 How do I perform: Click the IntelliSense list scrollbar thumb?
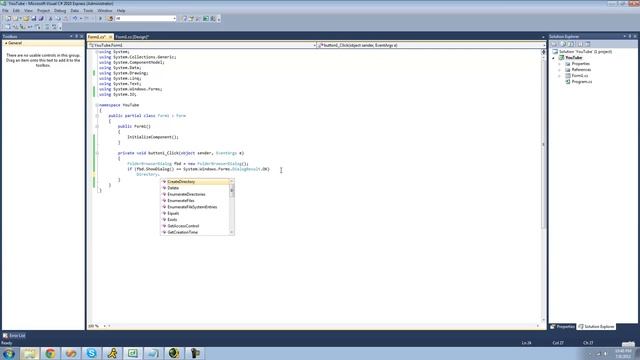point(232,190)
